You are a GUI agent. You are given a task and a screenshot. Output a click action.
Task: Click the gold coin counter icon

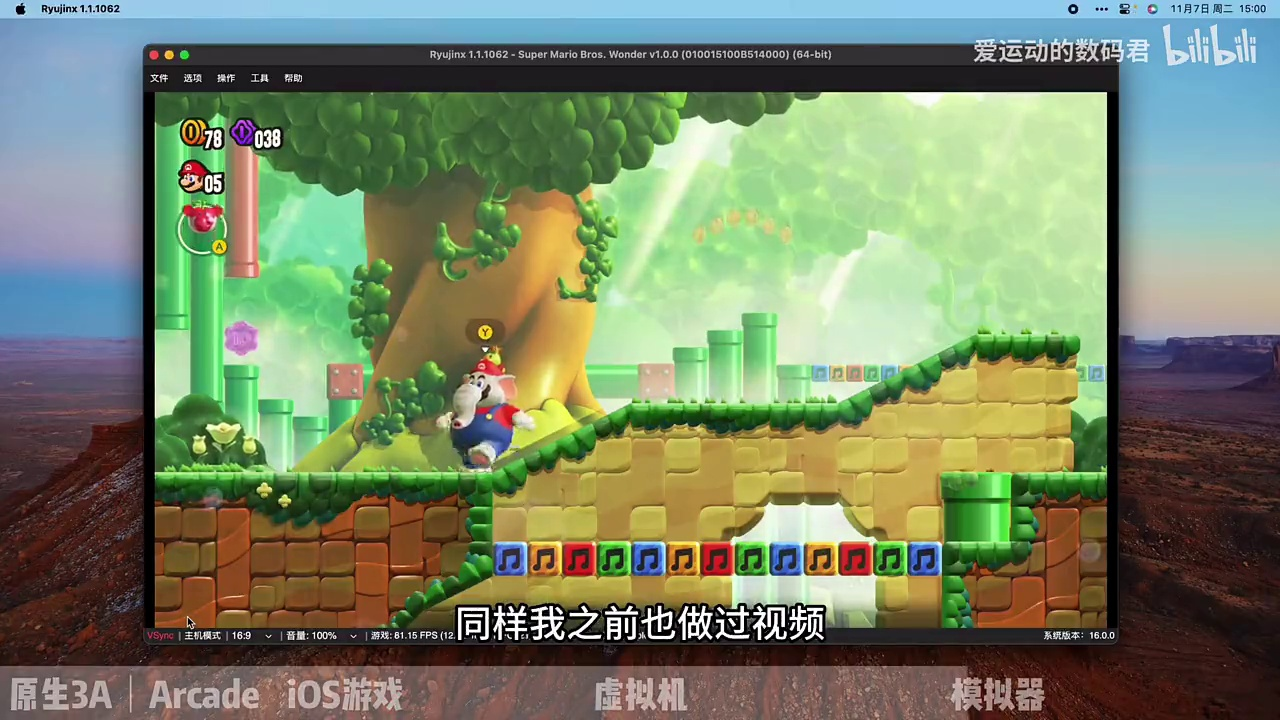click(192, 132)
